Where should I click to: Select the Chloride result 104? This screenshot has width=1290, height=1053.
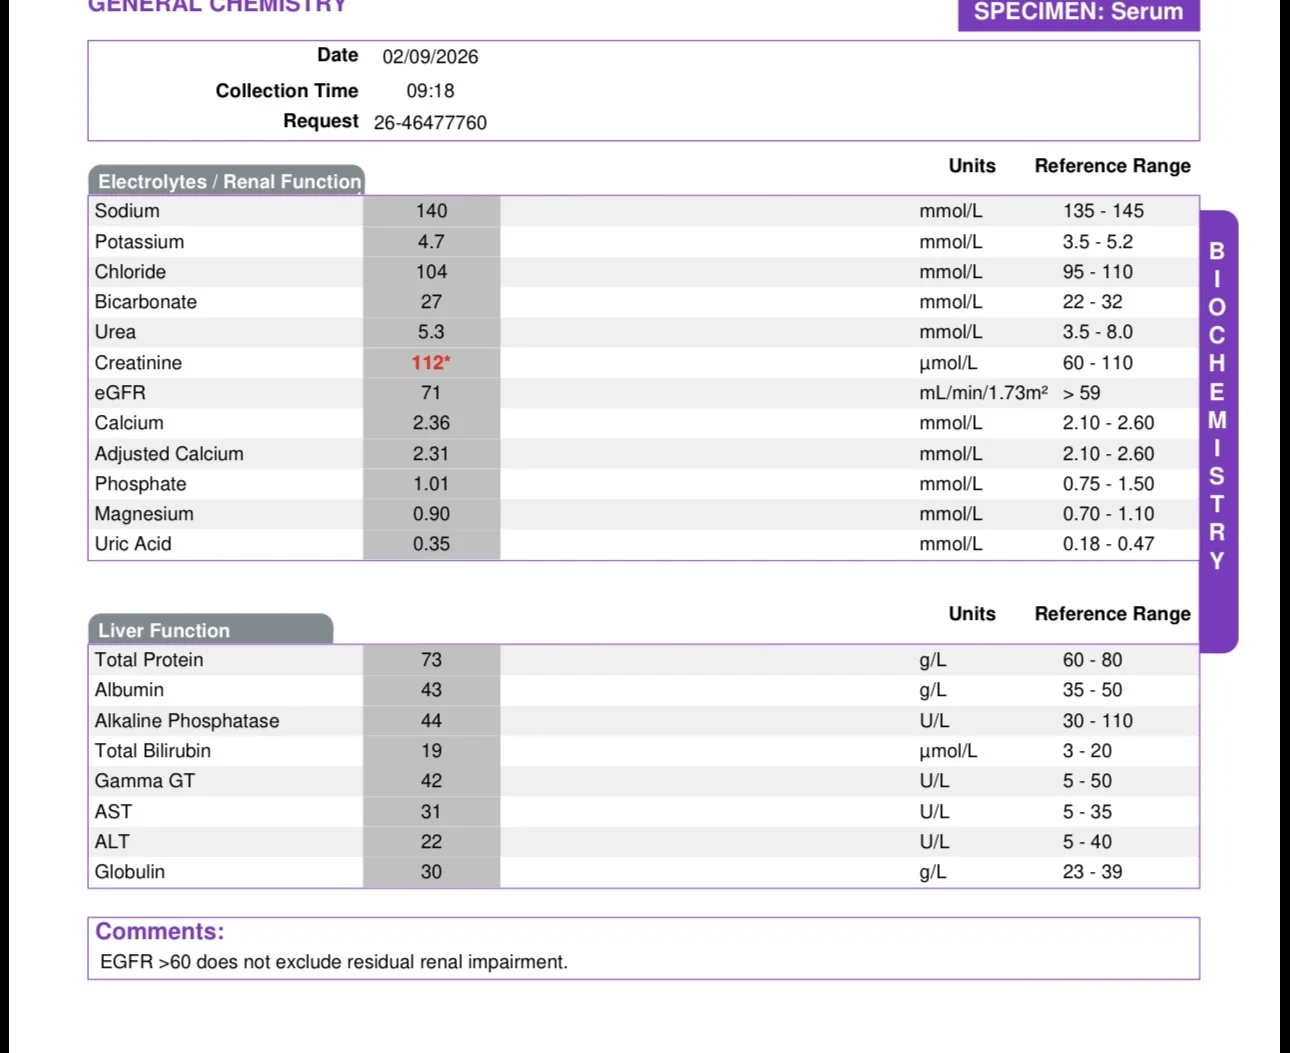pos(431,272)
